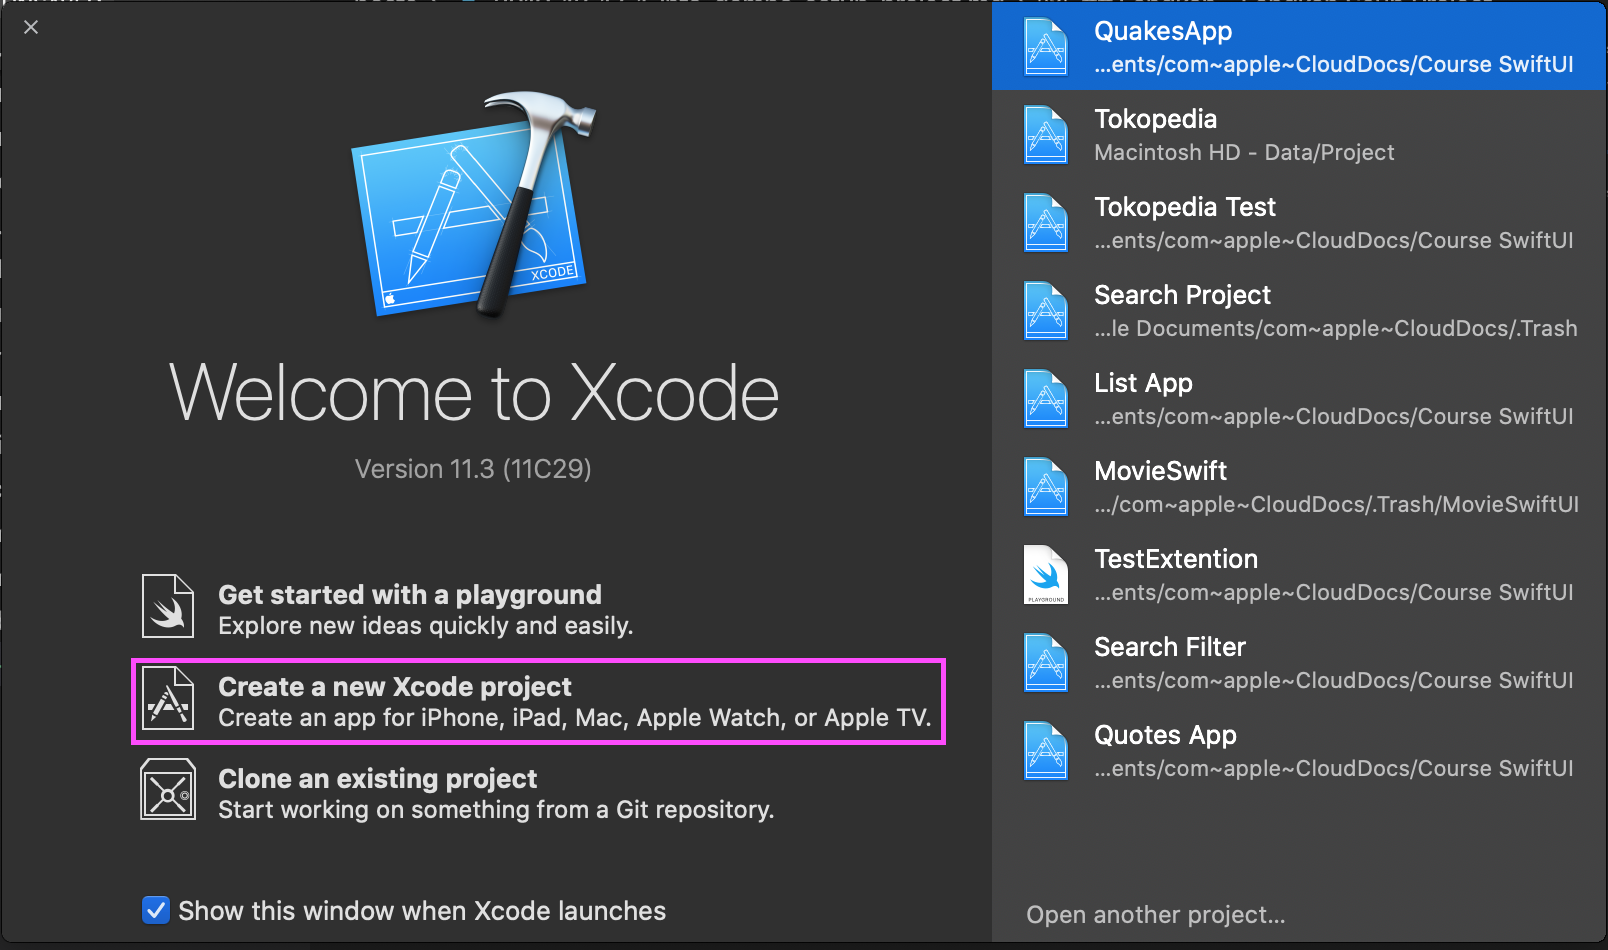1608x950 pixels.
Task: Click the new Xcode project icon
Action: pos(168,699)
